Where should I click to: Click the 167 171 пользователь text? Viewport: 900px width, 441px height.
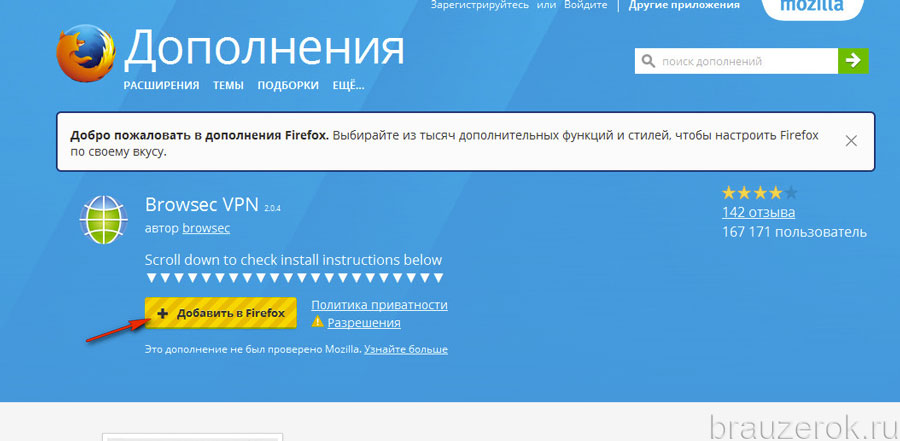pyautogui.click(x=794, y=232)
